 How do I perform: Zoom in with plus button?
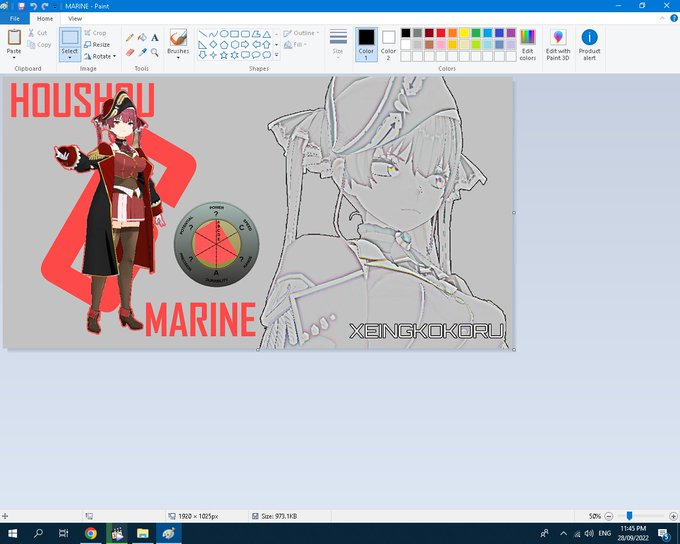click(673, 516)
